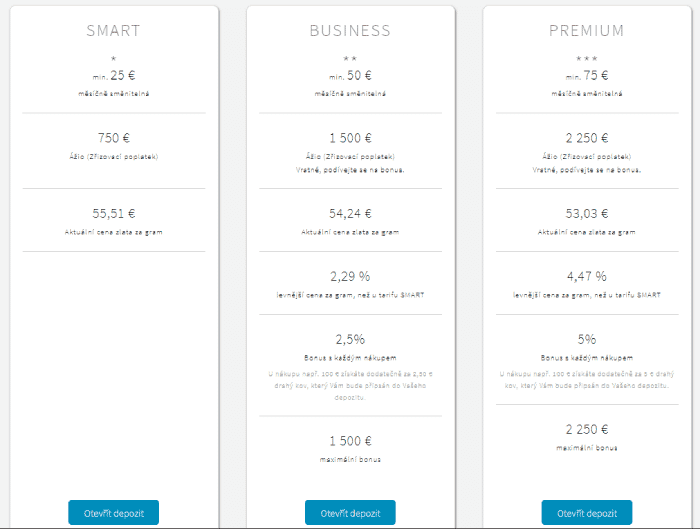Select the PREMIUM plan heading
Screen dimensions: 700x529
point(587,31)
